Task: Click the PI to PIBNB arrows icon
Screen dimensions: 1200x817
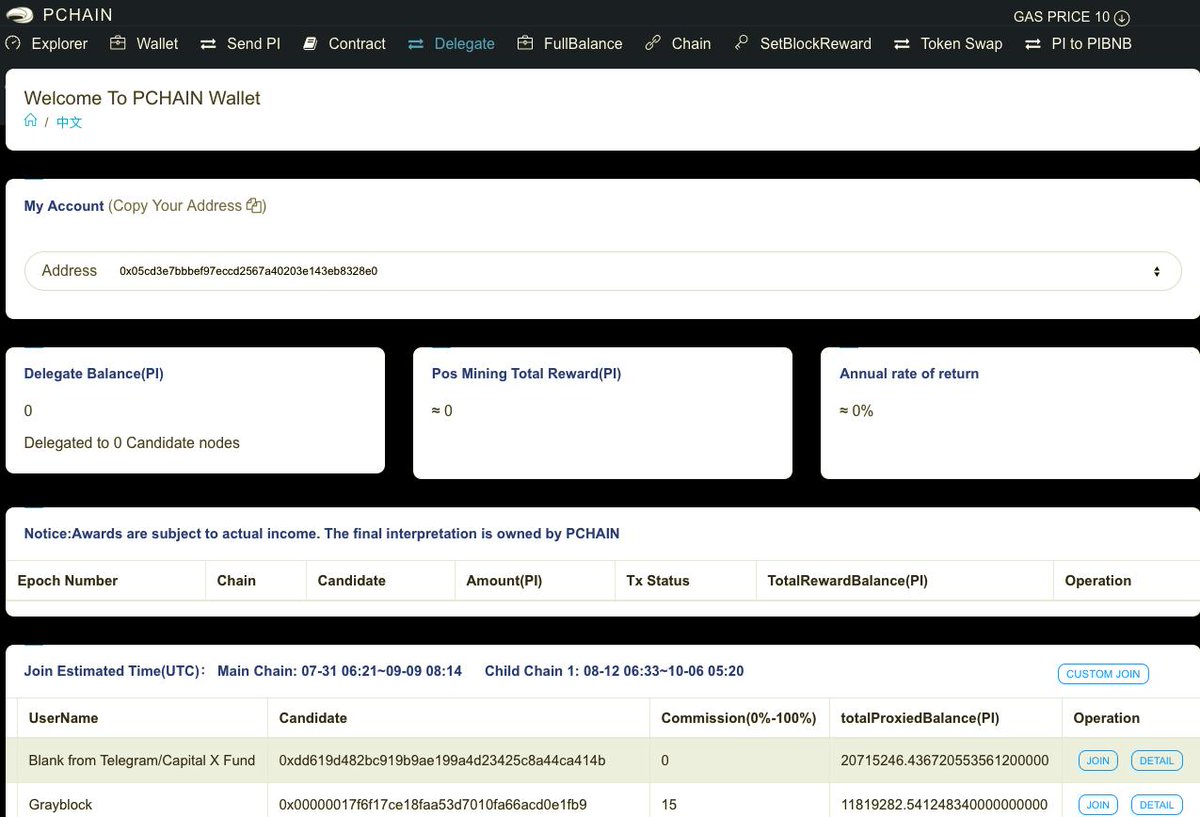Action: 1033,44
